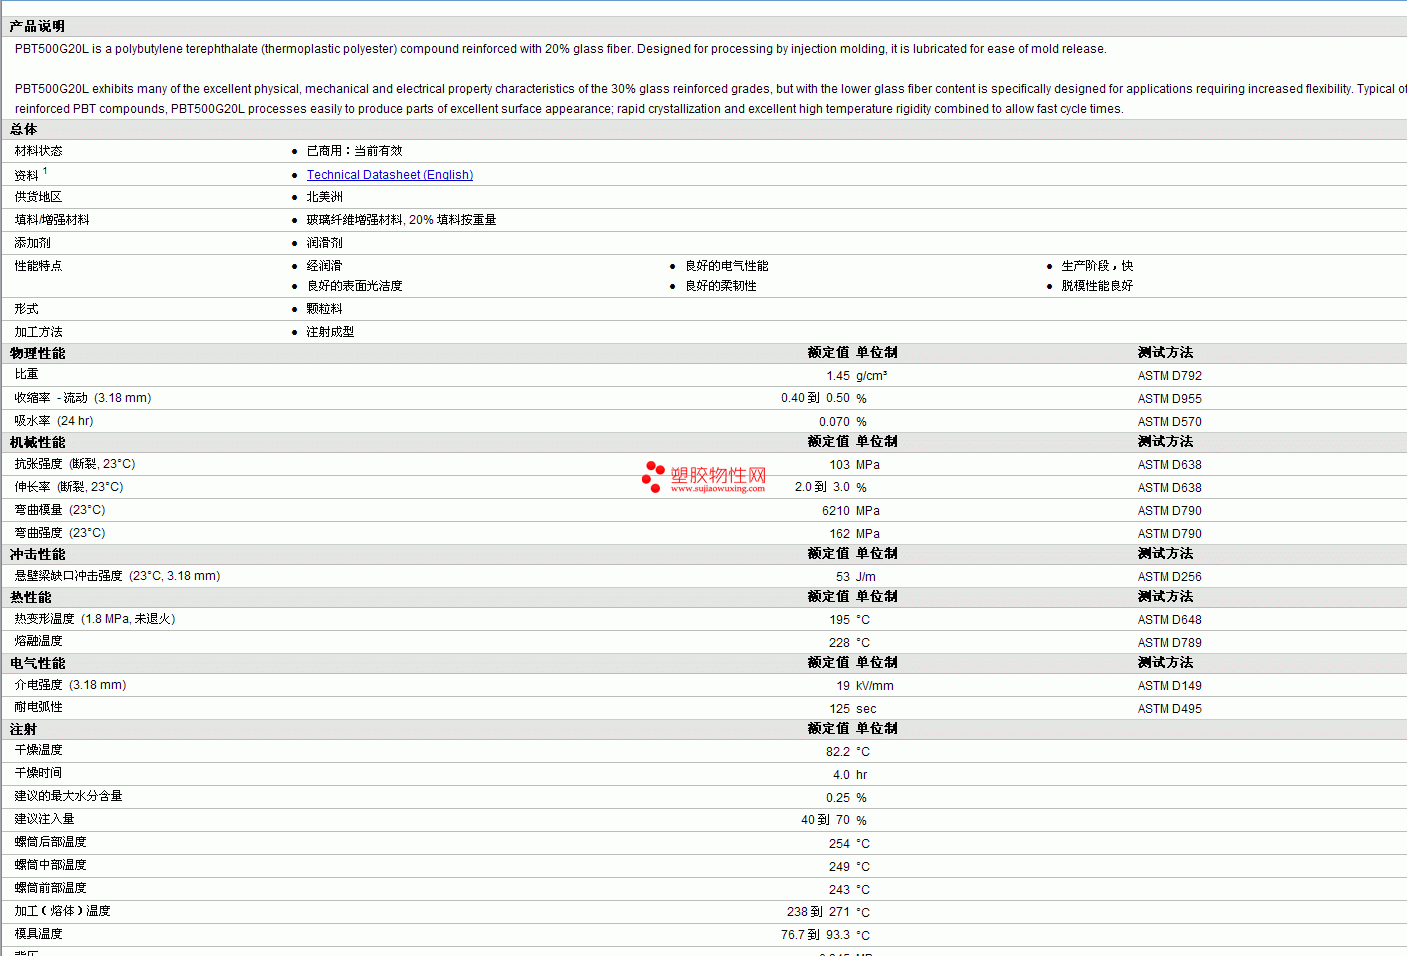
Task: Click the 产品说明 section header
Action: pos(37,26)
